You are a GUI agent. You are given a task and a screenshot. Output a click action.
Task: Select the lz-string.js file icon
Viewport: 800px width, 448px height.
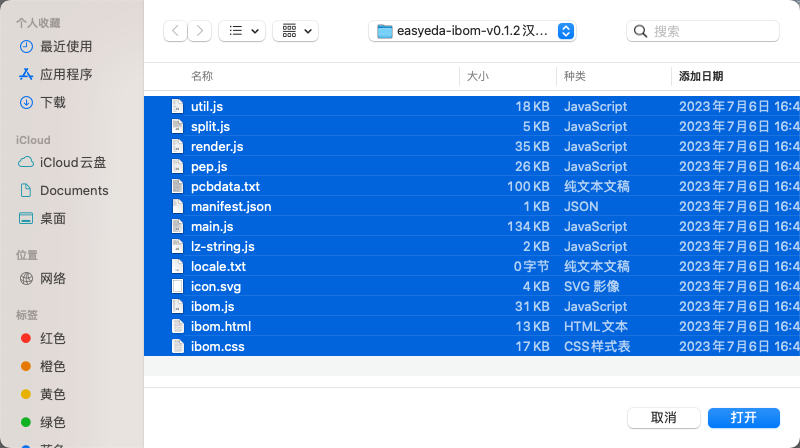pos(177,246)
